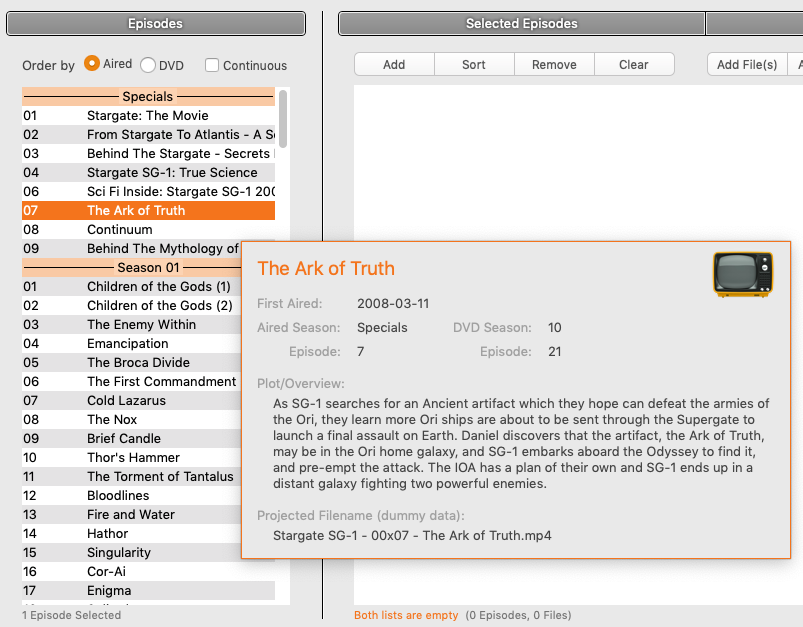Select The Ark of Truth highlighted row
The image size is (803, 627).
[136, 211]
